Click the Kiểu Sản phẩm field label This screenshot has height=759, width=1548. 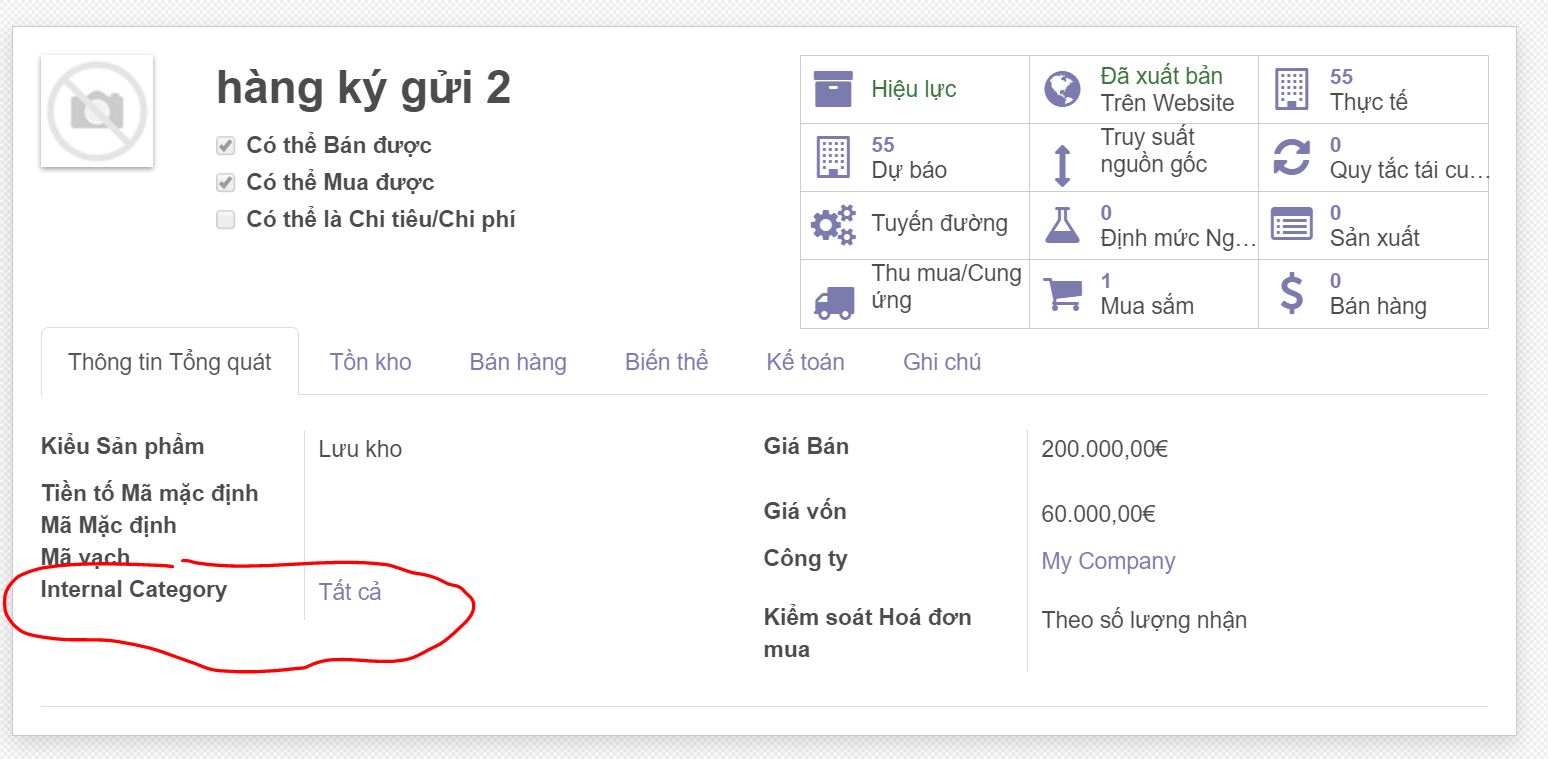click(x=122, y=446)
